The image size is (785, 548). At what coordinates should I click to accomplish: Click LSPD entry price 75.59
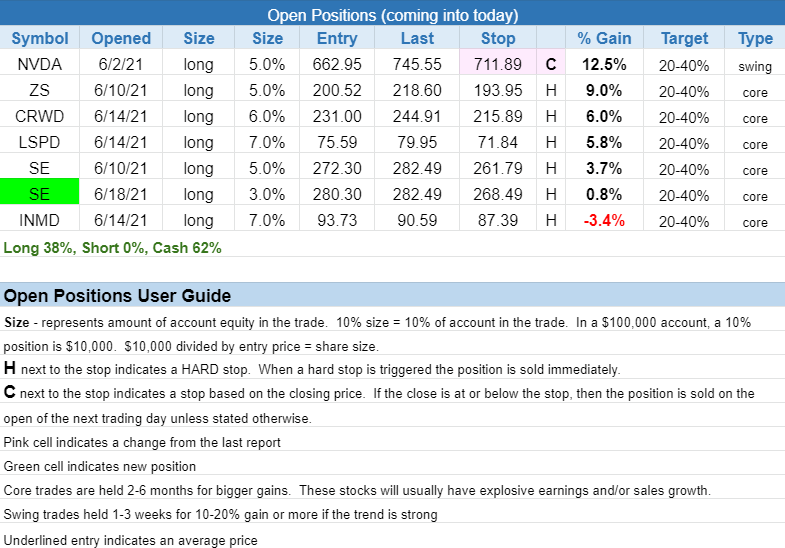pos(337,142)
